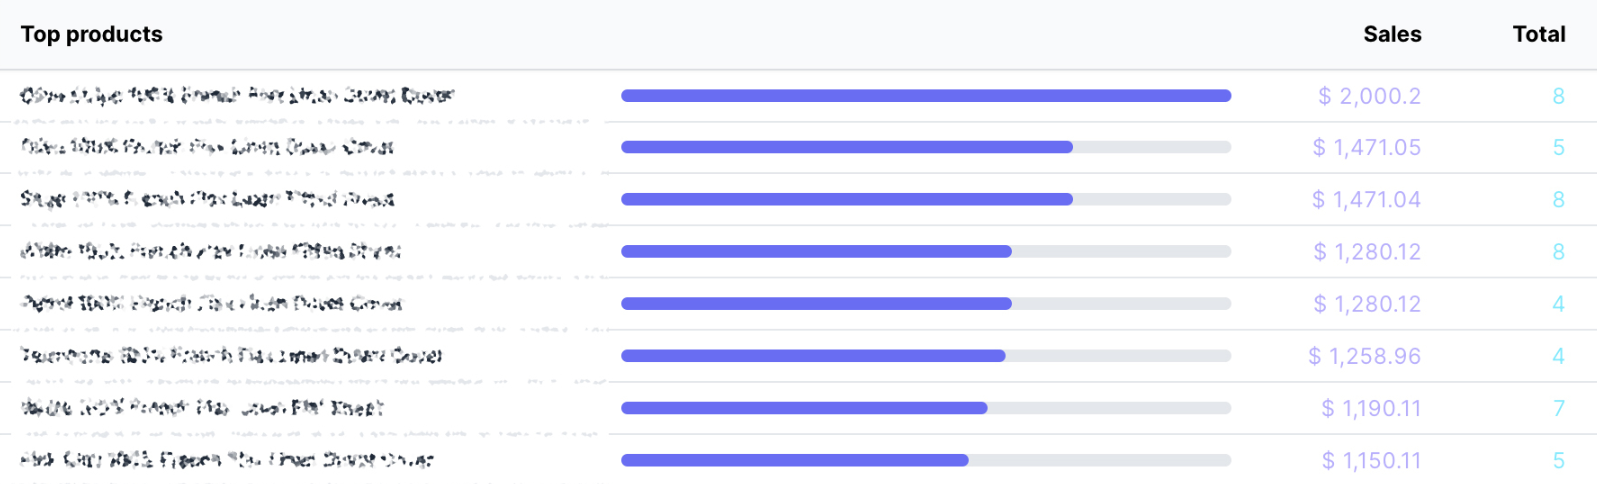Open the product name in $ 2,000.2 row

(237, 95)
